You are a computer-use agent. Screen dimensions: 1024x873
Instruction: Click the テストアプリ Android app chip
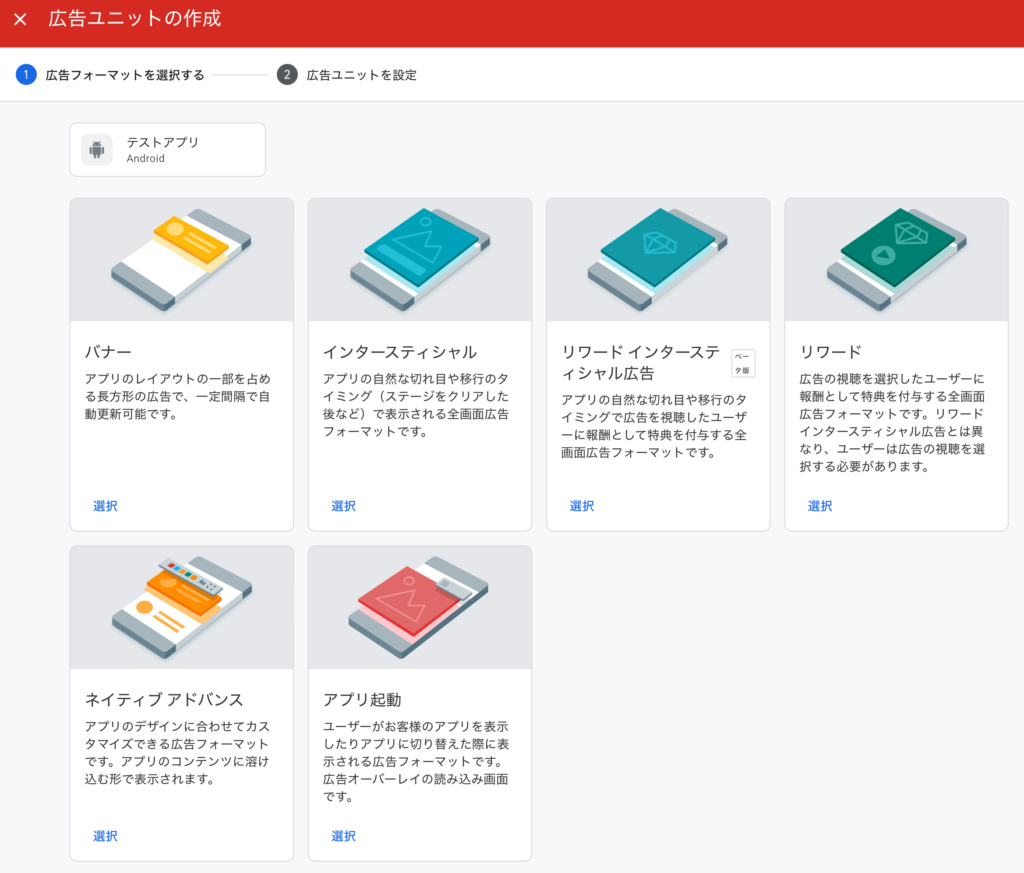pos(167,150)
